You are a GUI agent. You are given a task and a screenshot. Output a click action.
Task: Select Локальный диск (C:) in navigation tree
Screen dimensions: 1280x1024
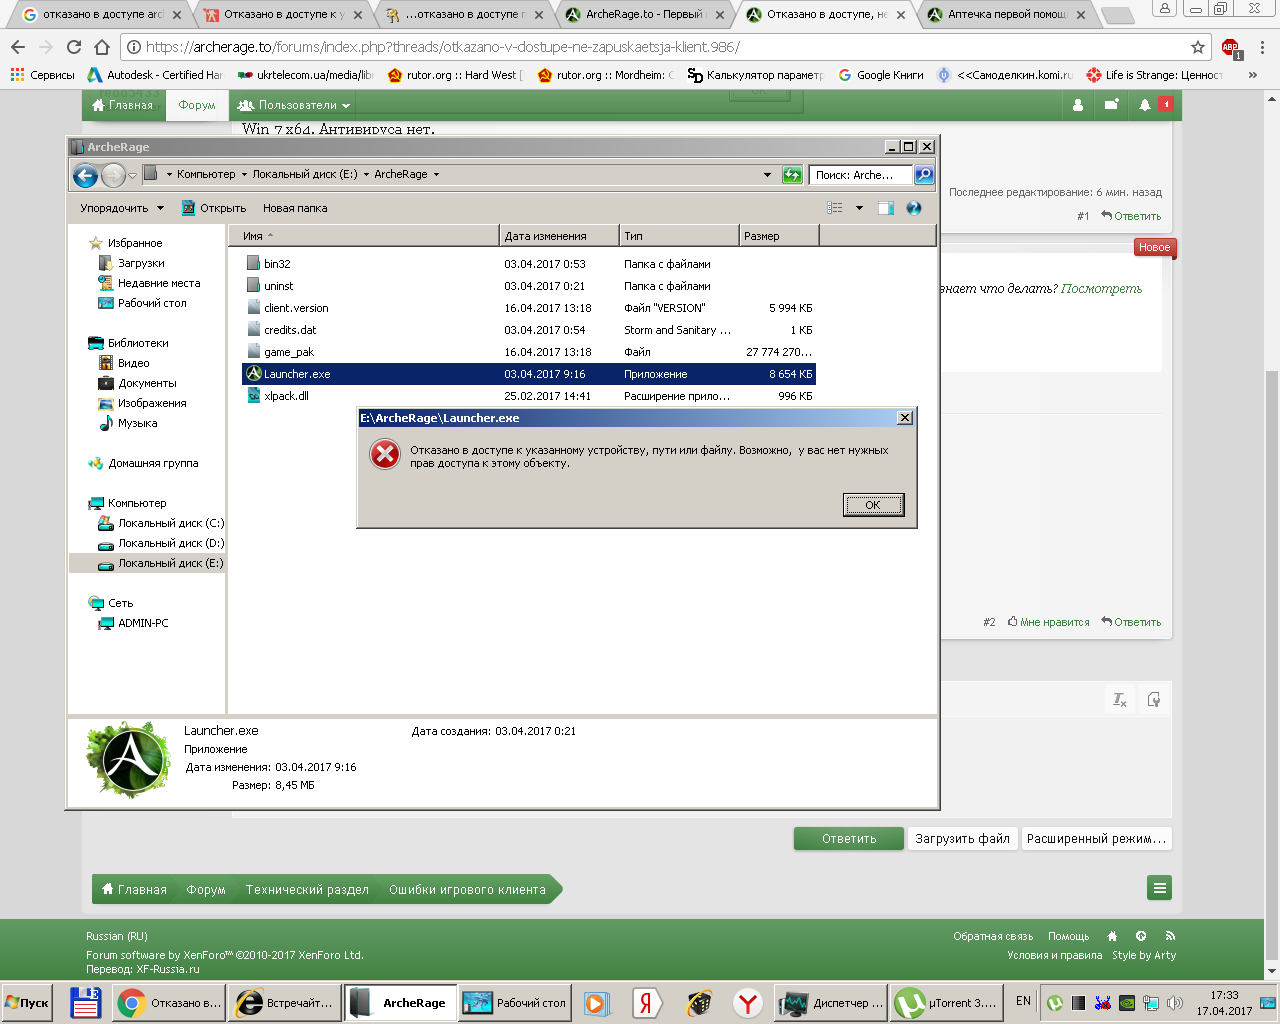[x=161, y=523]
